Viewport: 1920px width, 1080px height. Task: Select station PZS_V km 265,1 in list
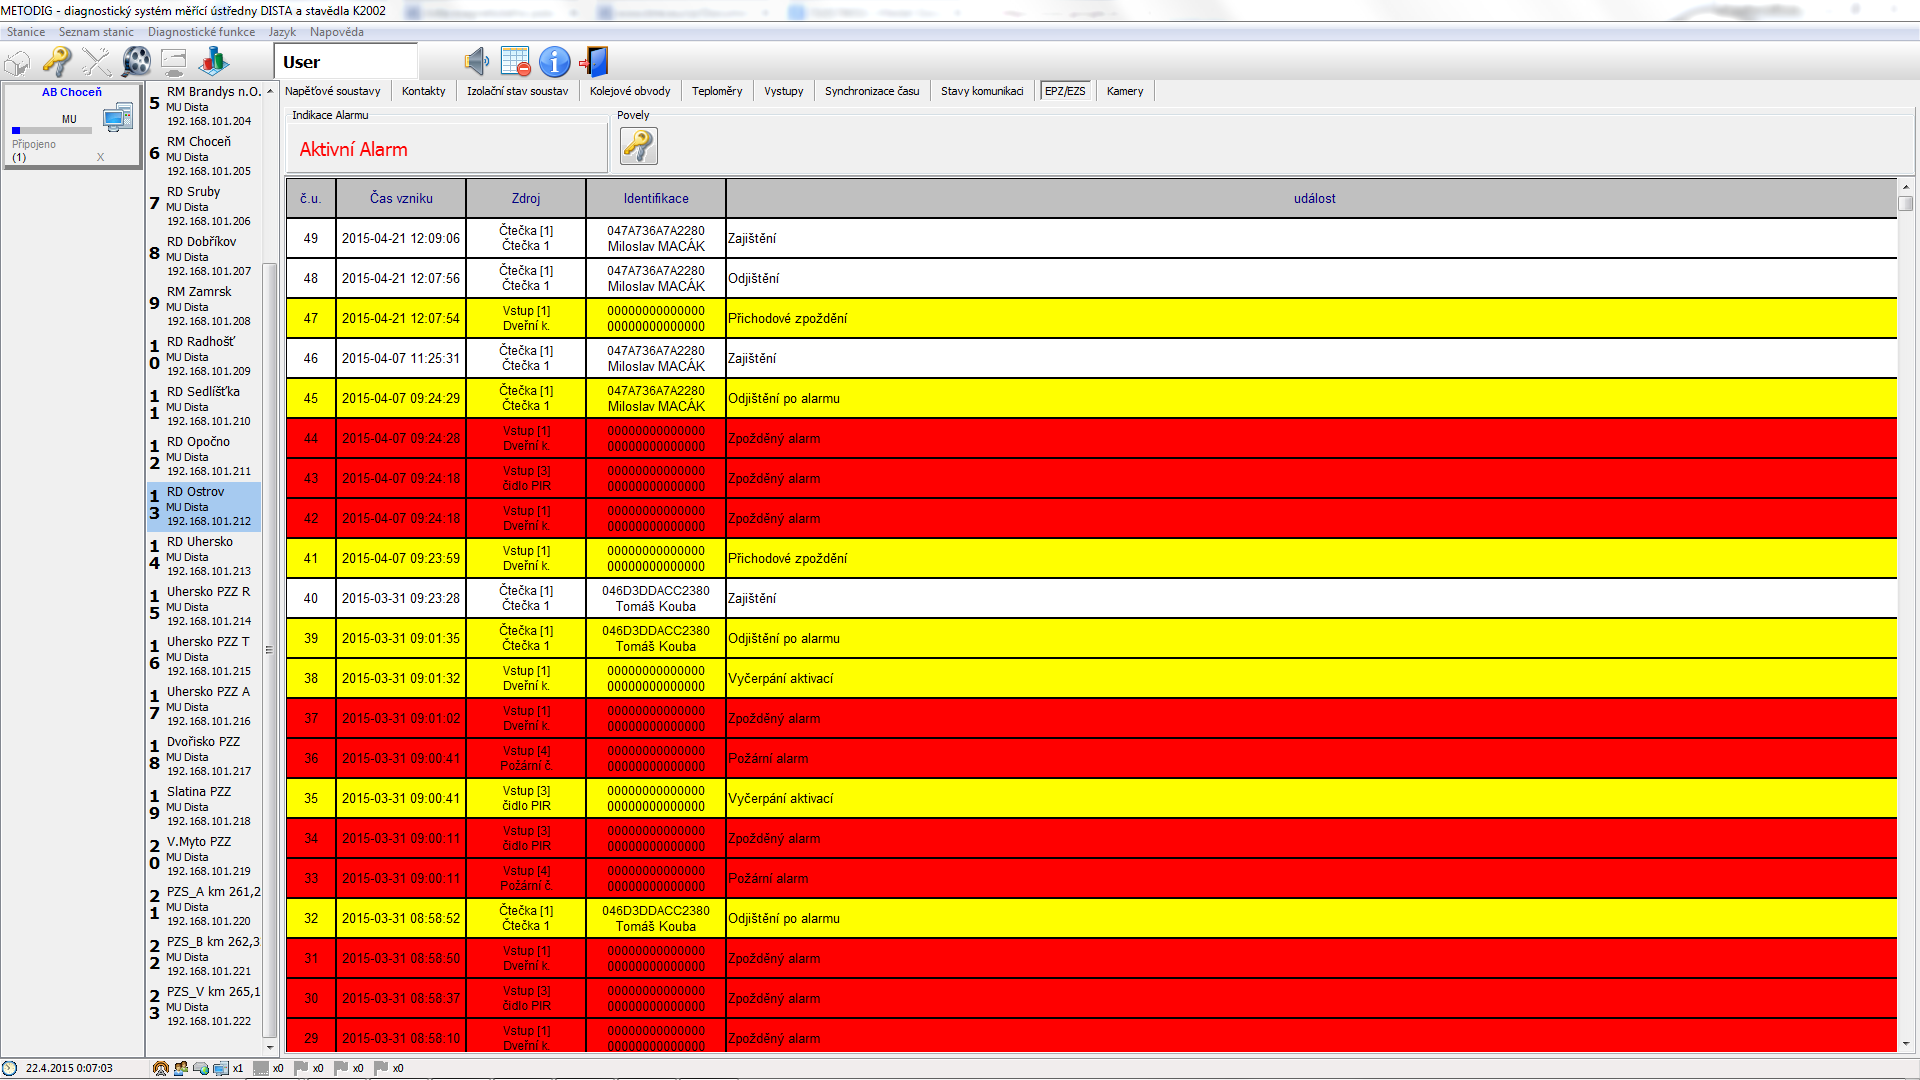point(204,1006)
